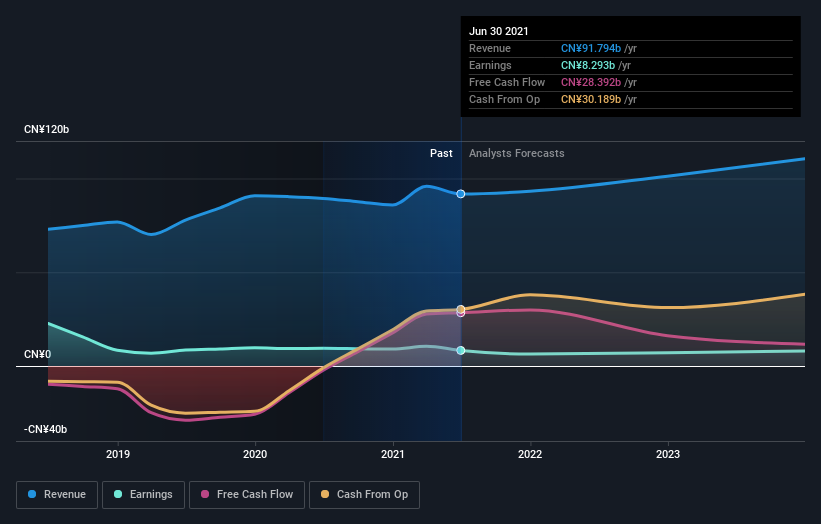Click the -CN¥40b y-axis label
This screenshot has height=524, width=821.
(46, 429)
